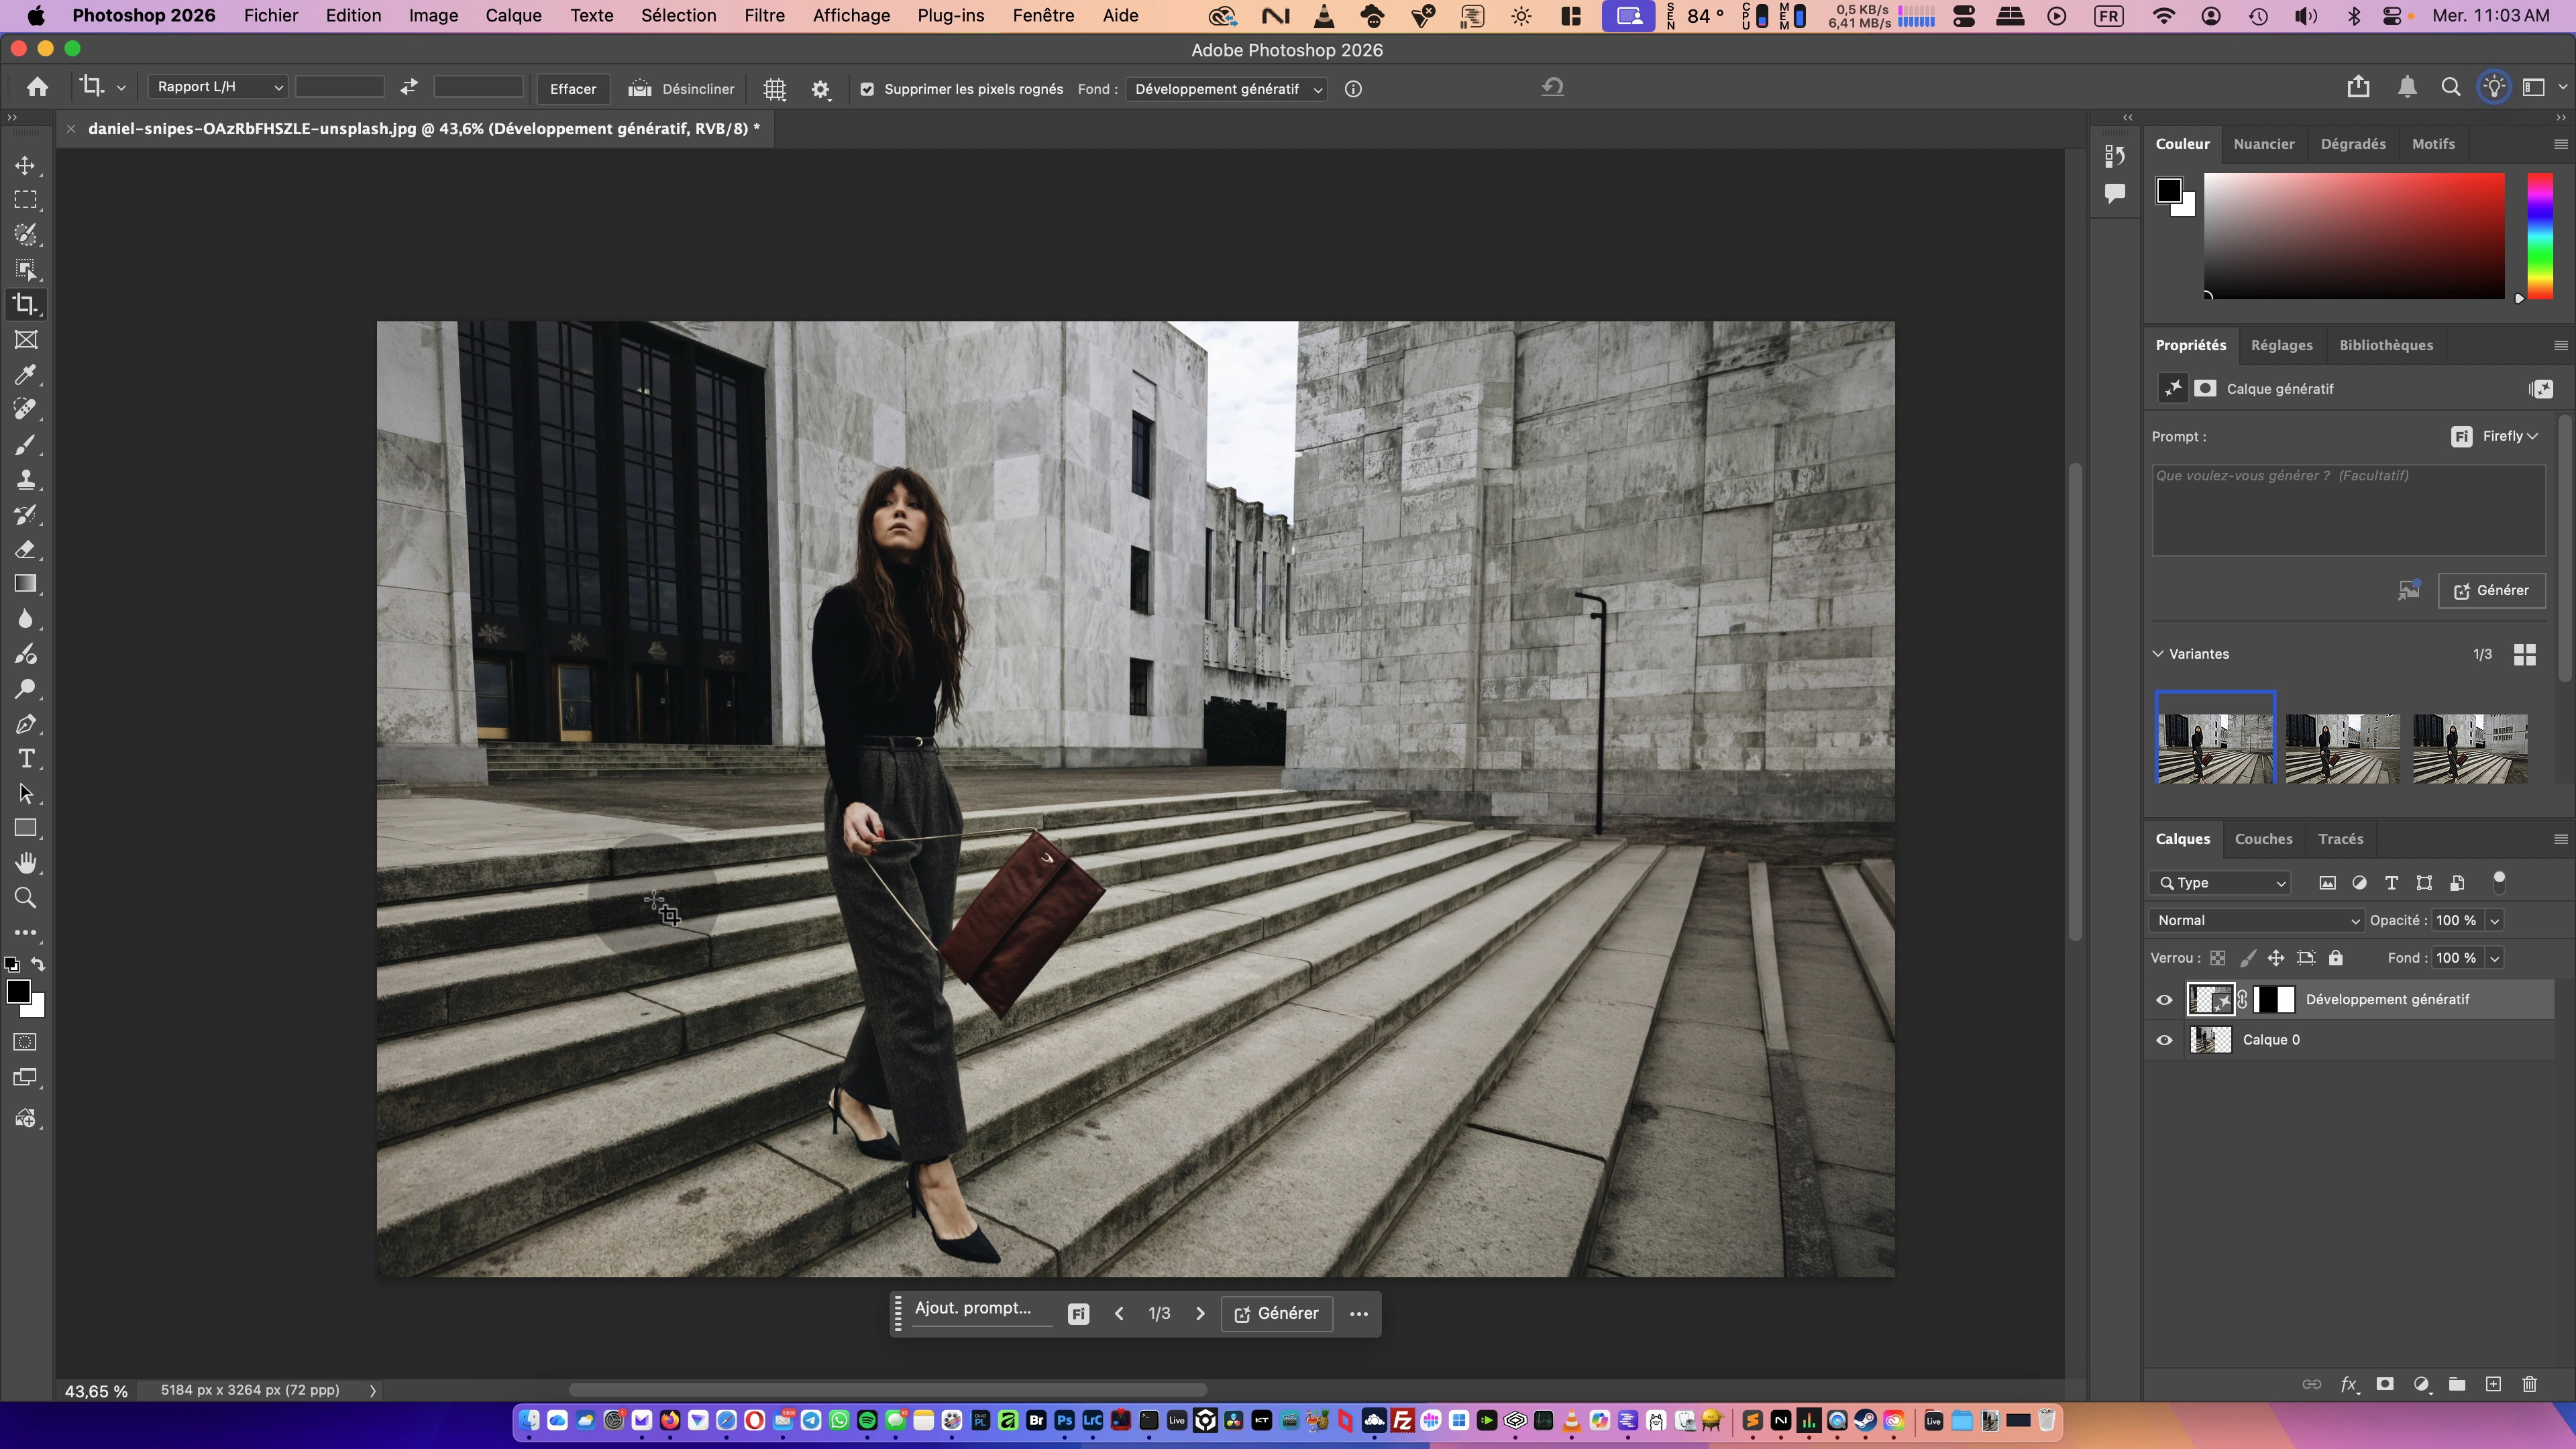The height and width of the screenshot is (1449, 2576).
Task: Collapse the Variantes section
Action: [x=2158, y=654]
